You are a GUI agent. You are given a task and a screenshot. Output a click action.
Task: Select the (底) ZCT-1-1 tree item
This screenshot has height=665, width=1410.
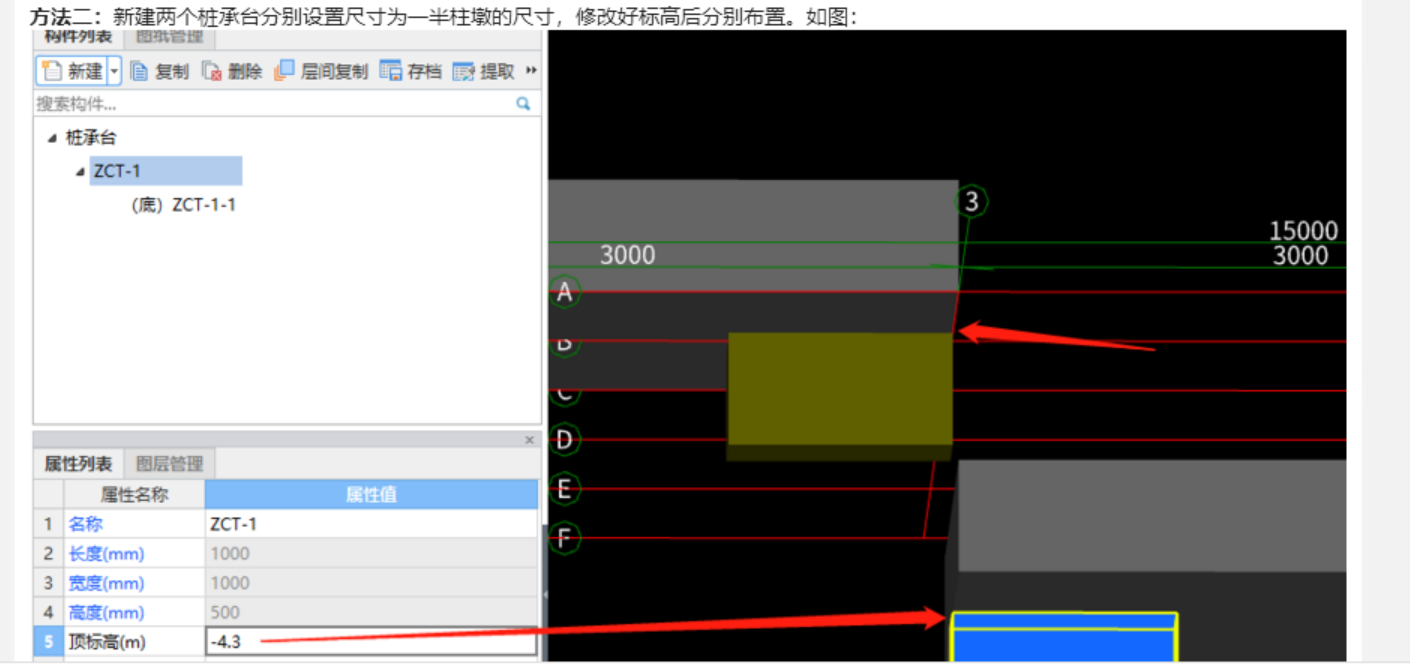(183, 205)
